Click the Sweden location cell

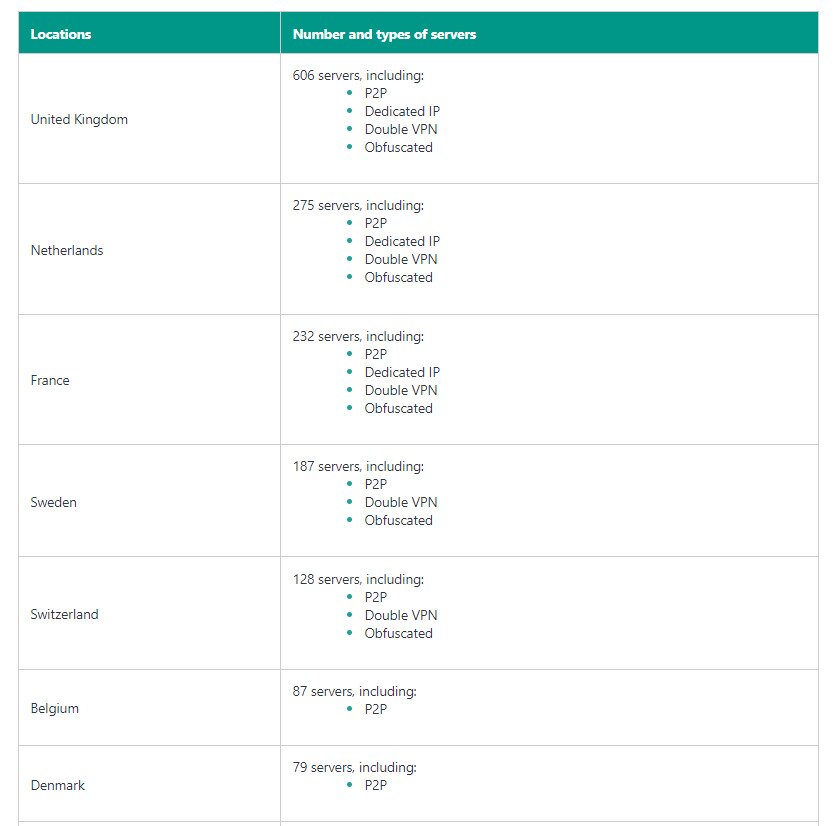[54, 502]
